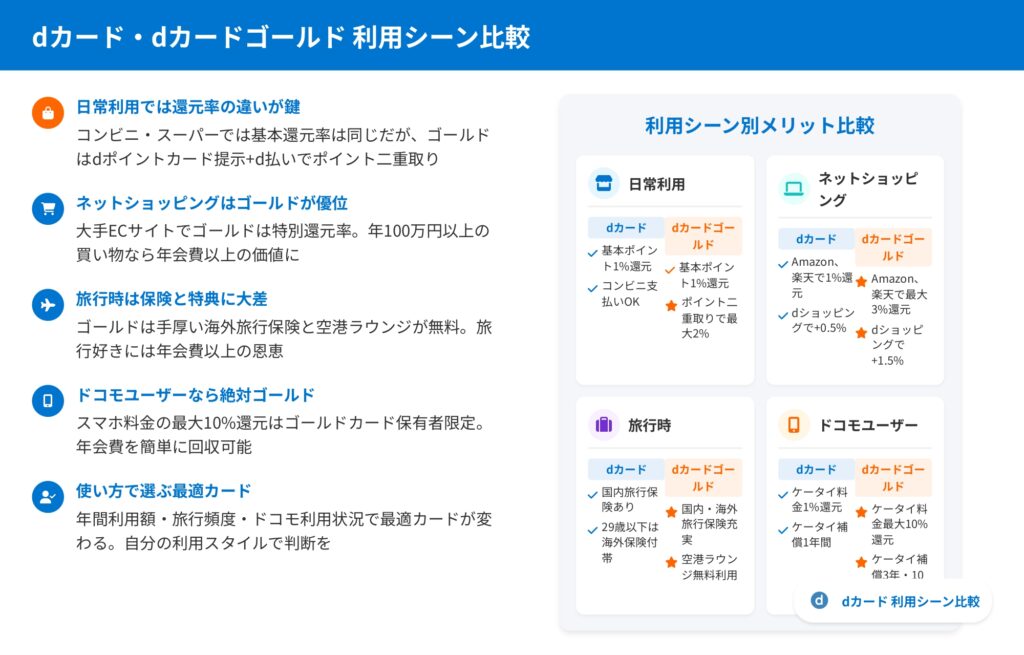Click the checkmark beside 国内旅行保険あり
The height and width of the screenshot is (655, 1024).
[593, 494]
